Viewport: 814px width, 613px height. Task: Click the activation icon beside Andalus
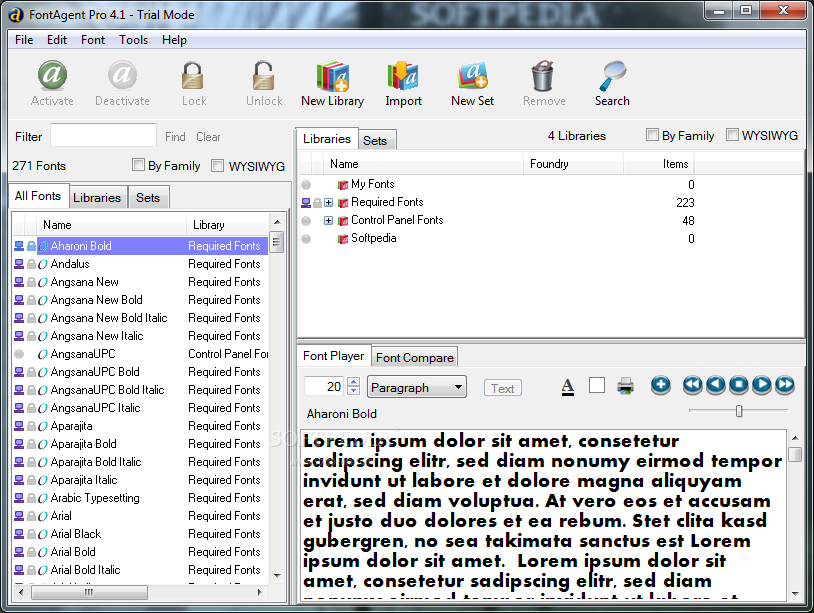(x=19, y=264)
